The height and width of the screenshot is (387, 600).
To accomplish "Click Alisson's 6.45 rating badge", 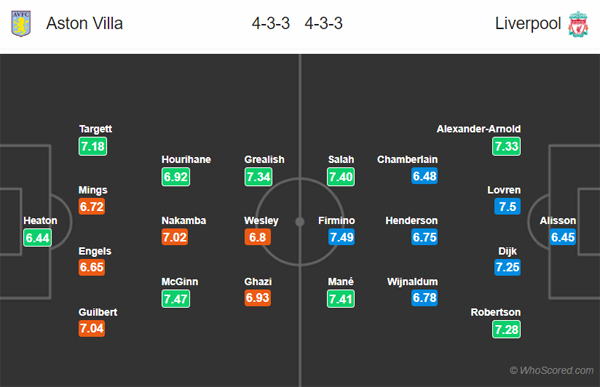I will click(x=562, y=237).
